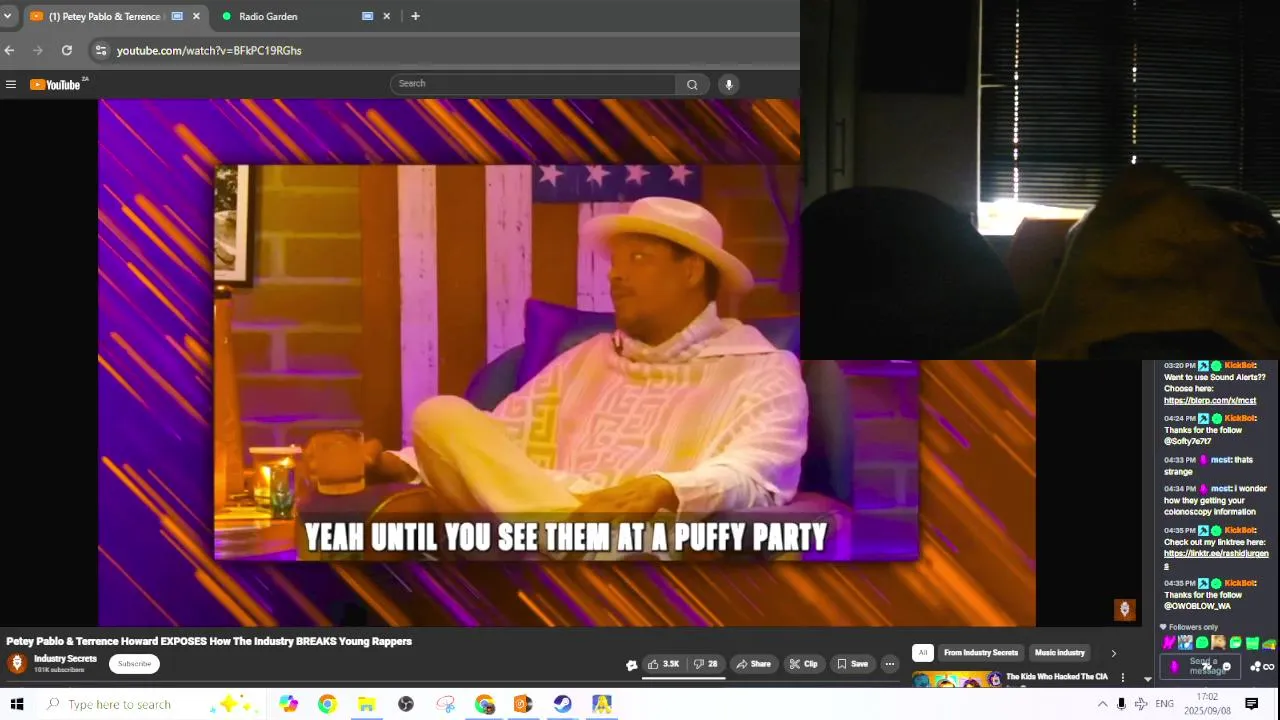This screenshot has width=1280, height=720.
Task: Open The Kids Who Hacked The CIA thumbnail
Action: coord(957,680)
